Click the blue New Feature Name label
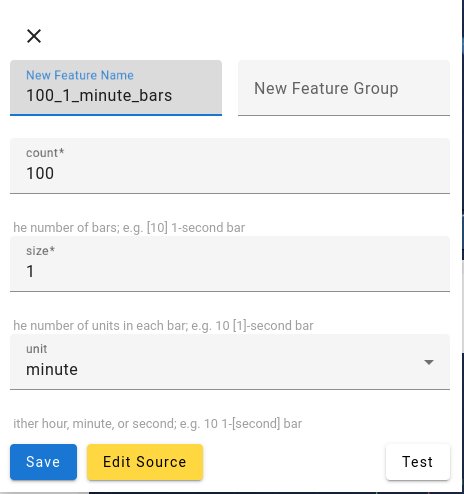The width and height of the screenshot is (464, 494). pos(80,75)
